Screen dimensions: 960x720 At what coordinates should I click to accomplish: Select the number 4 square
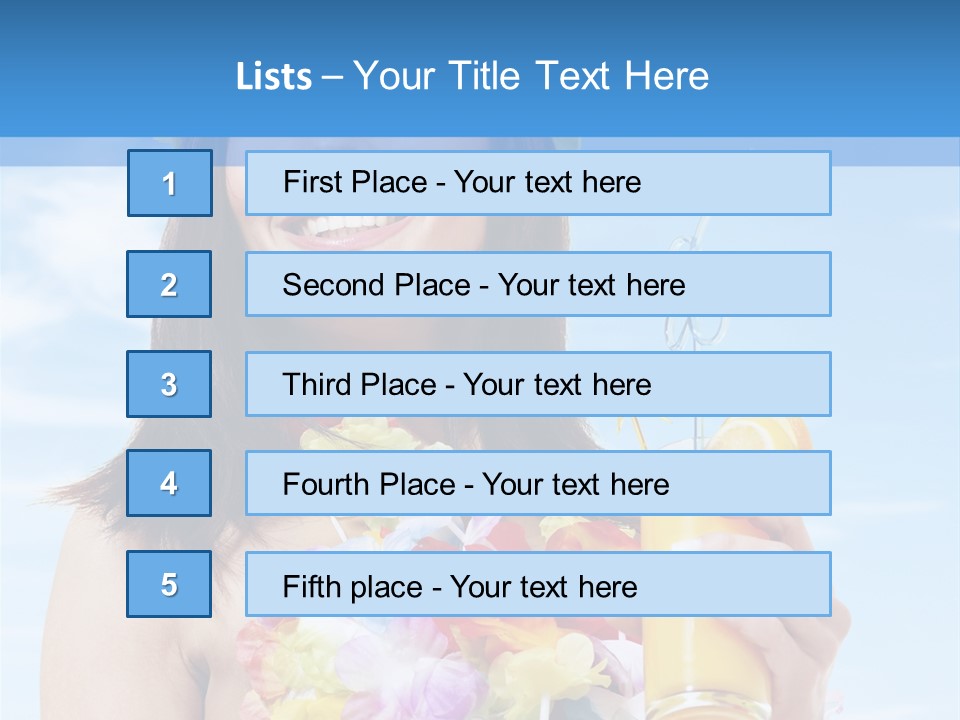(169, 483)
